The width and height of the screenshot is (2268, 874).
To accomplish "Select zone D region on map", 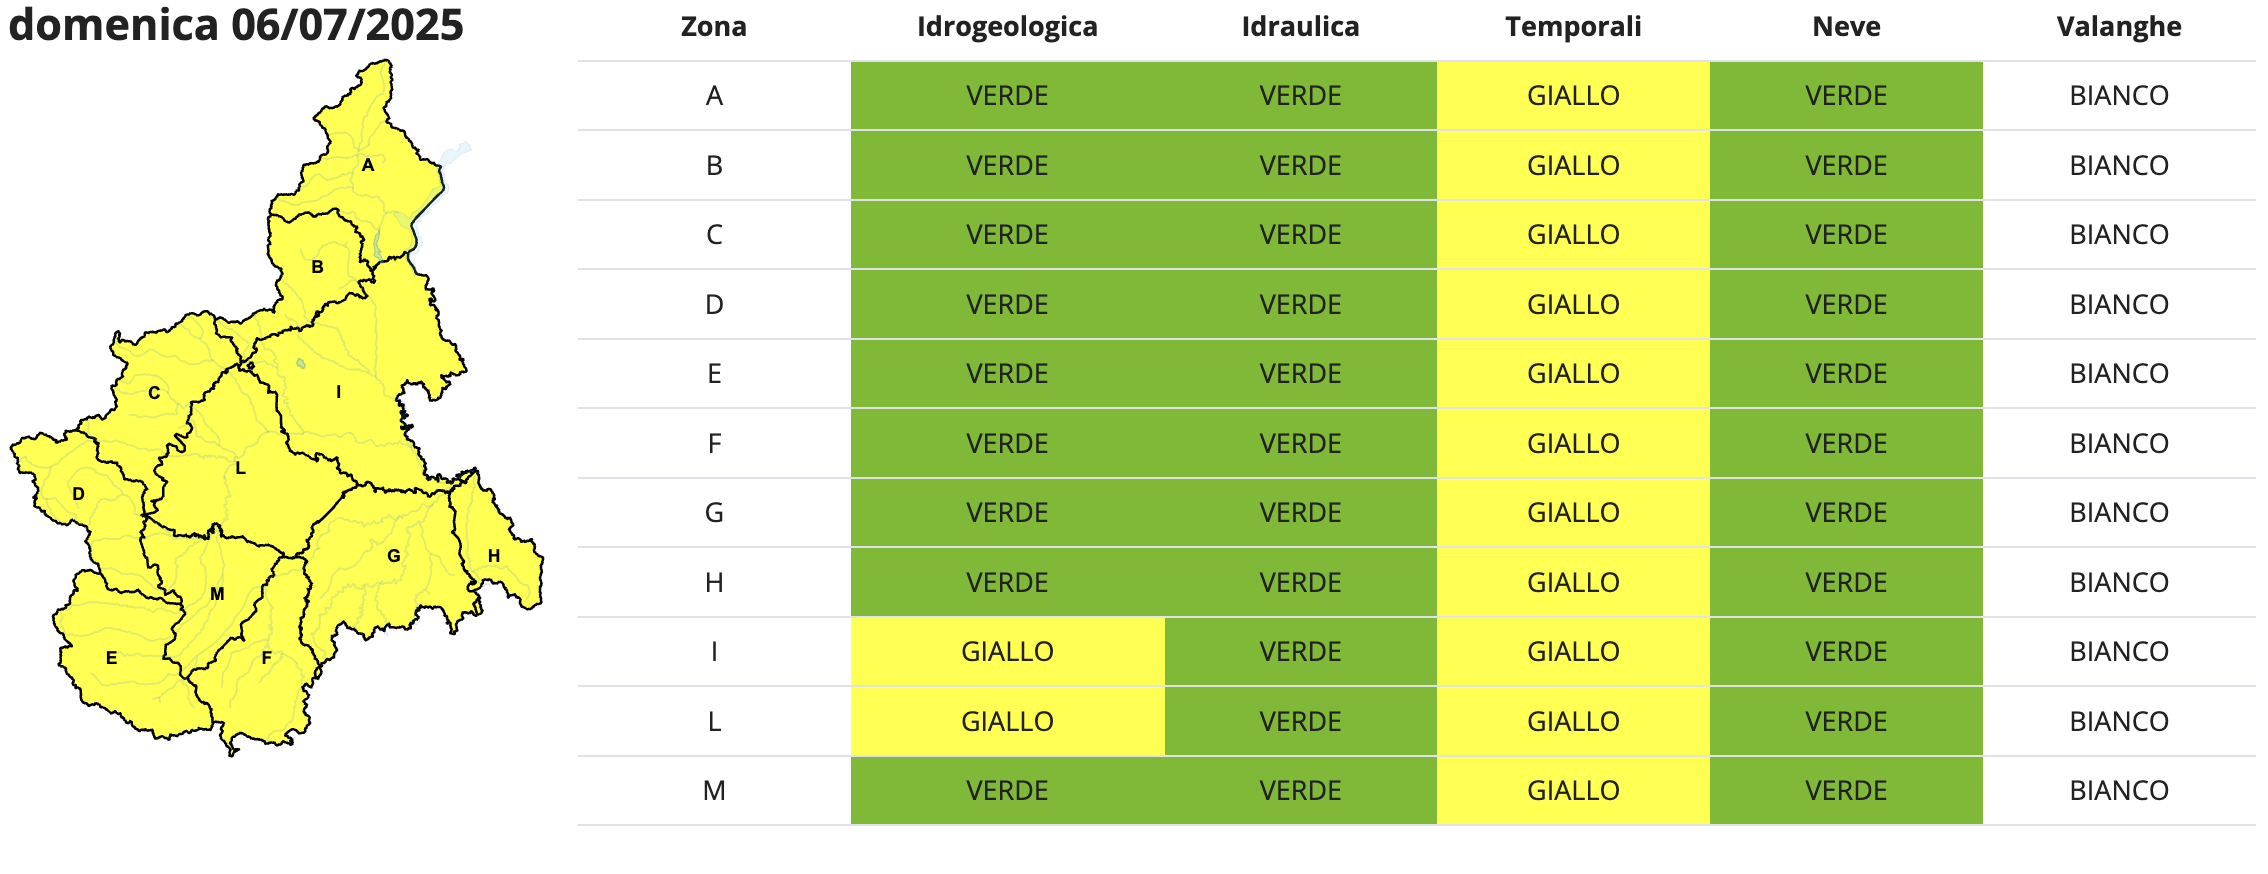I will [78, 494].
